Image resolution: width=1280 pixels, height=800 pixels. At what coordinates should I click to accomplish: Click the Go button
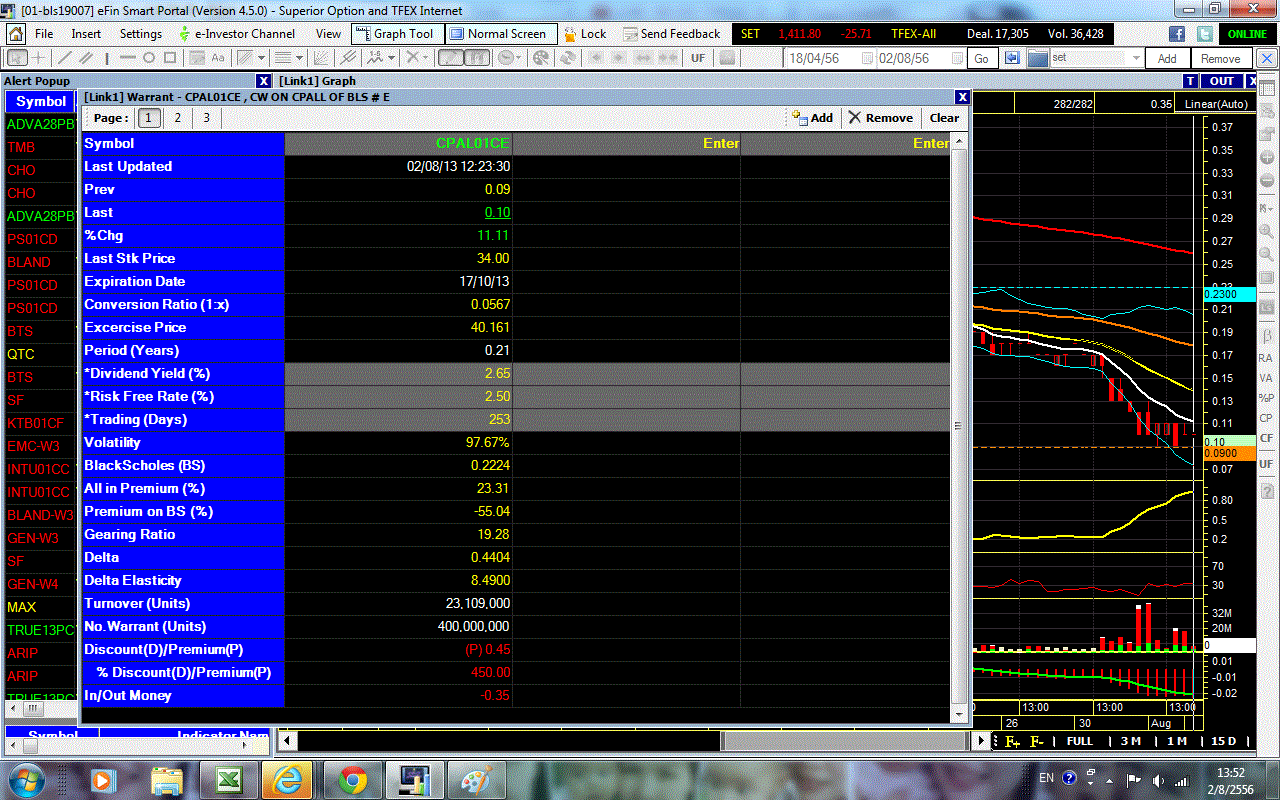981,59
